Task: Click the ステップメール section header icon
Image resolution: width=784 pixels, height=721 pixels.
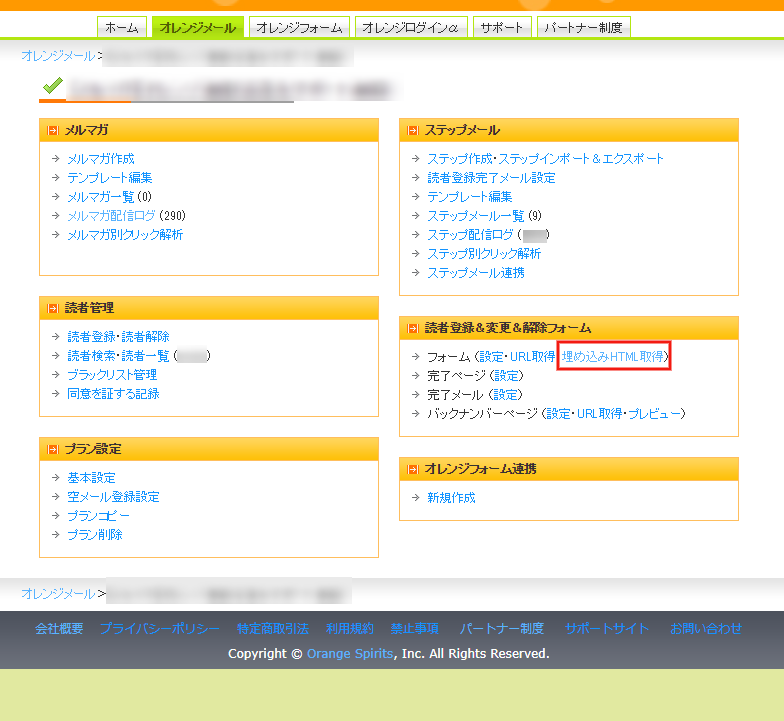Action: [x=412, y=130]
